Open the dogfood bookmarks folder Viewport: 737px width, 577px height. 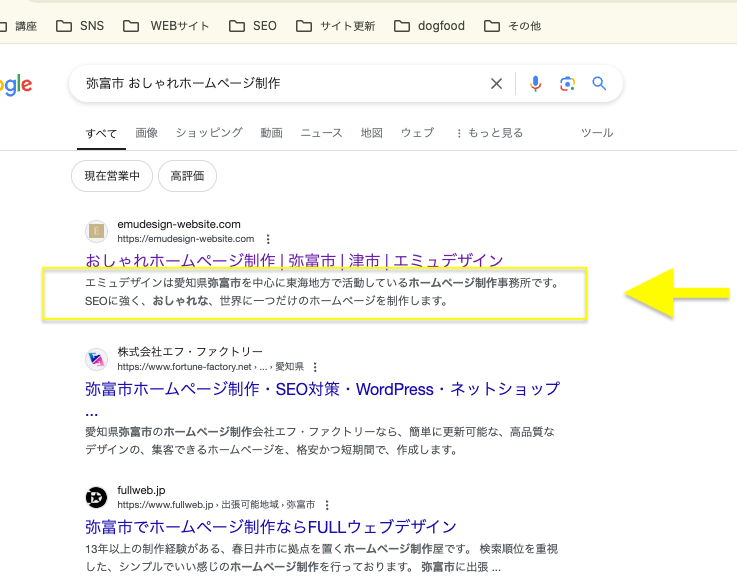(430, 26)
